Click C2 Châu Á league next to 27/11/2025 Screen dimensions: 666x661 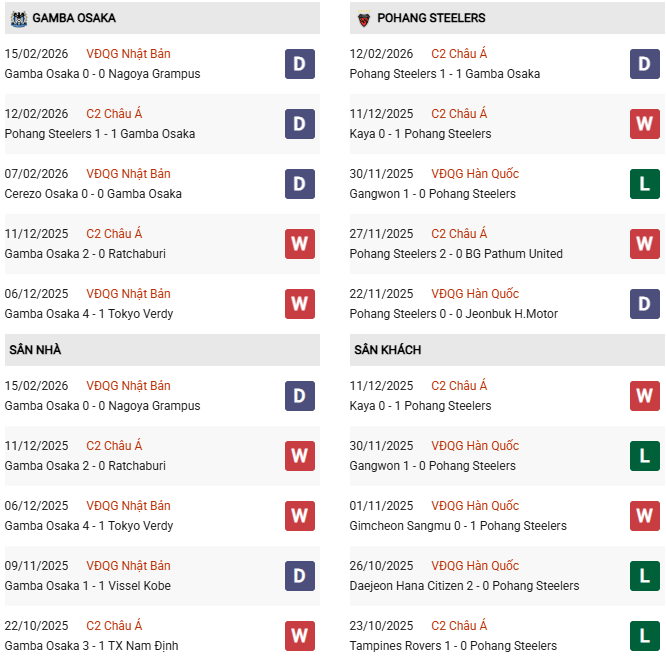[x=459, y=234]
